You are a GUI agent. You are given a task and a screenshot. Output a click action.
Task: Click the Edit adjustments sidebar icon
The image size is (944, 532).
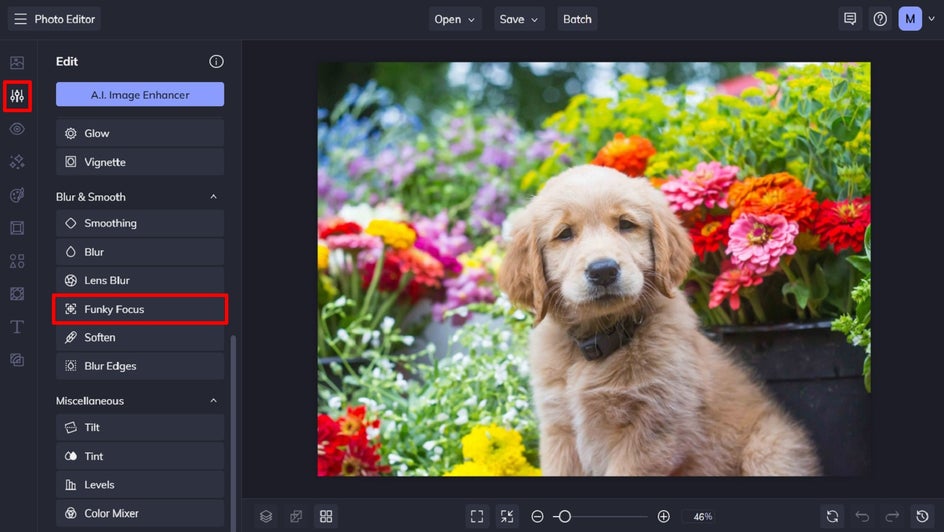click(17, 96)
